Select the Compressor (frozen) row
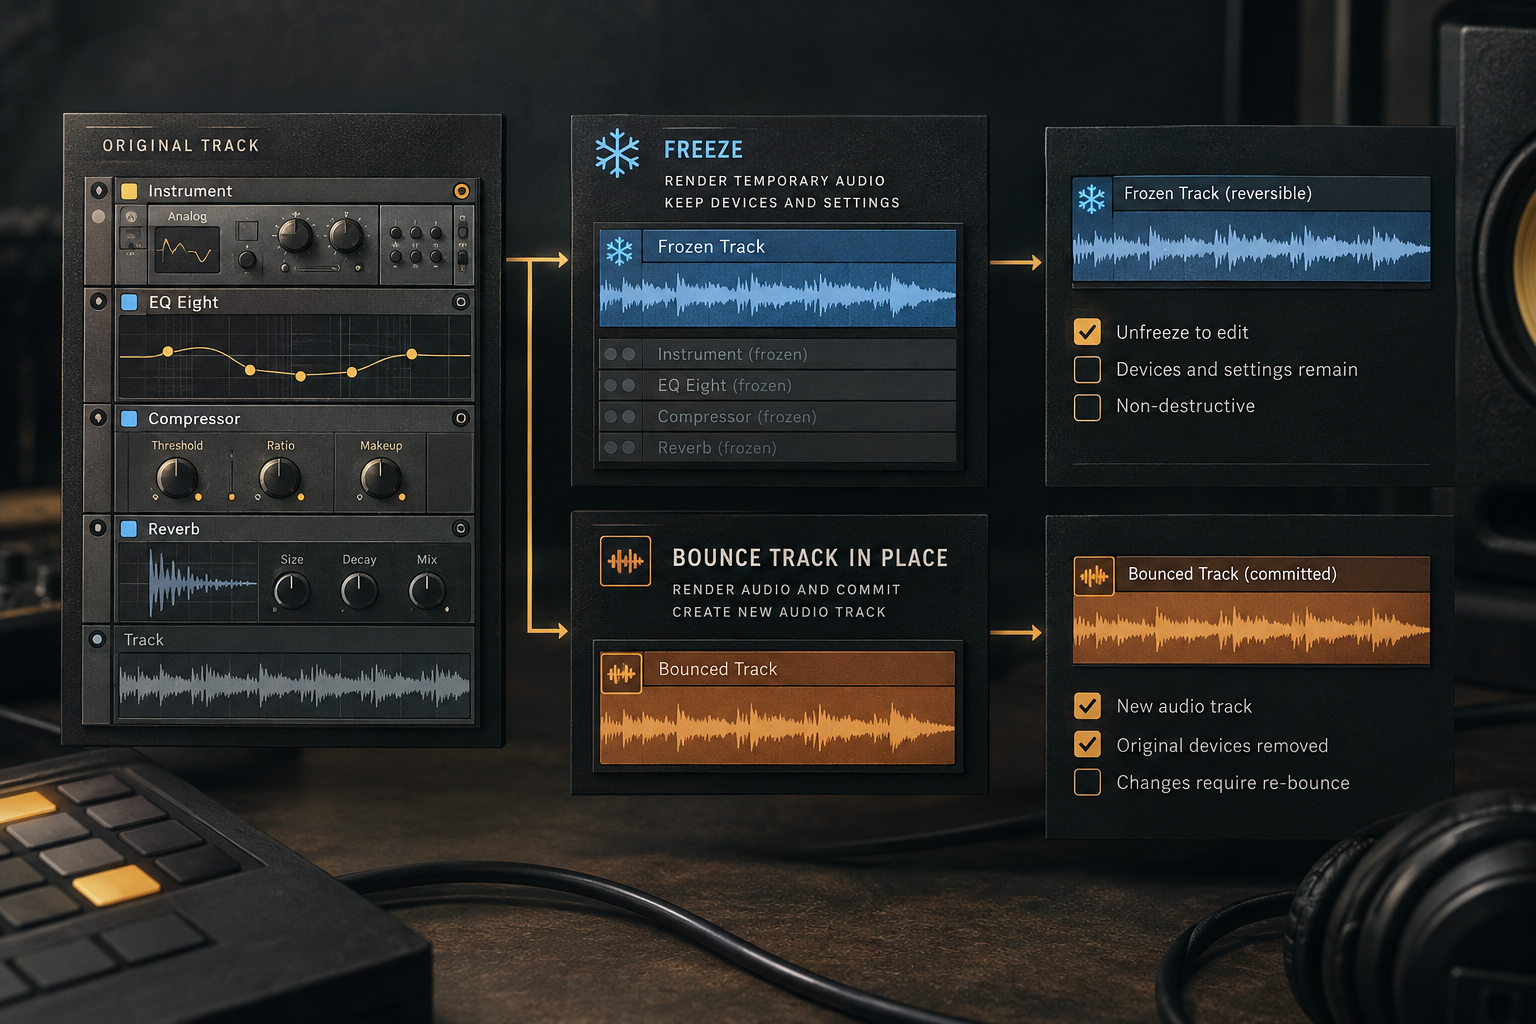Viewport: 1536px width, 1024px height. tap(777, 416)
